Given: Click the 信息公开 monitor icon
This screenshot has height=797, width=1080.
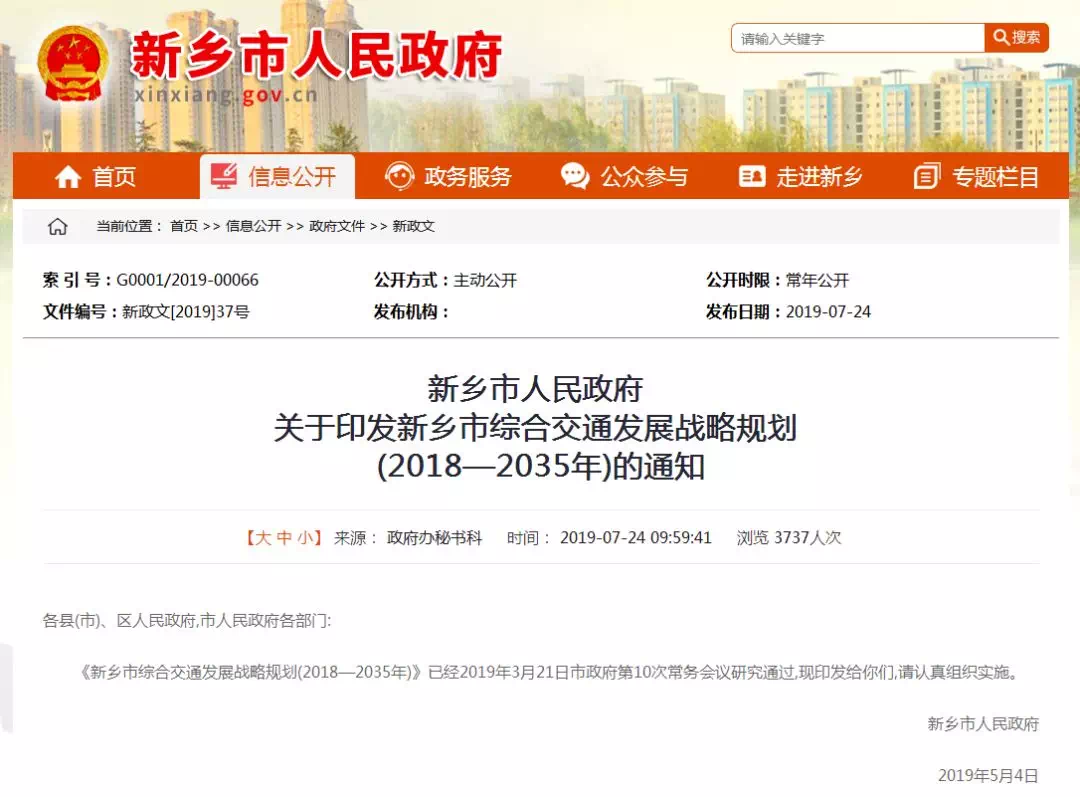Looking at the screenshot, I should tap(224, 177).
